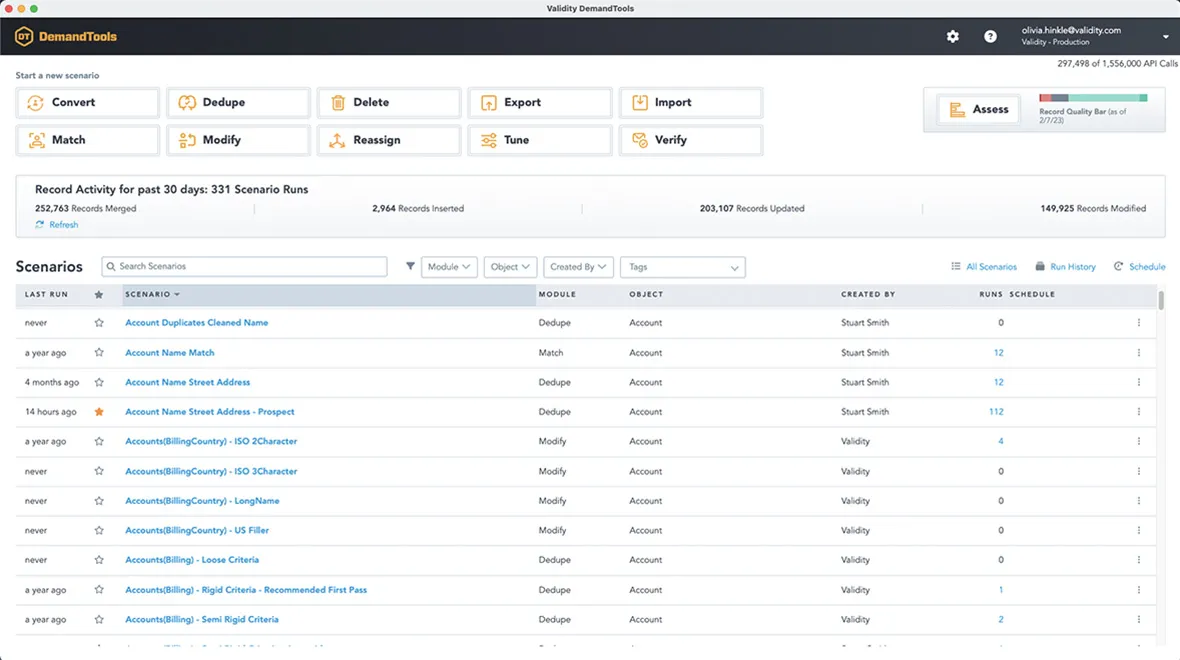Star the Accounts(Billing) - Loose Criteria scenario
The width and height of the screenshot is (1180, 660).
[99, 560]
